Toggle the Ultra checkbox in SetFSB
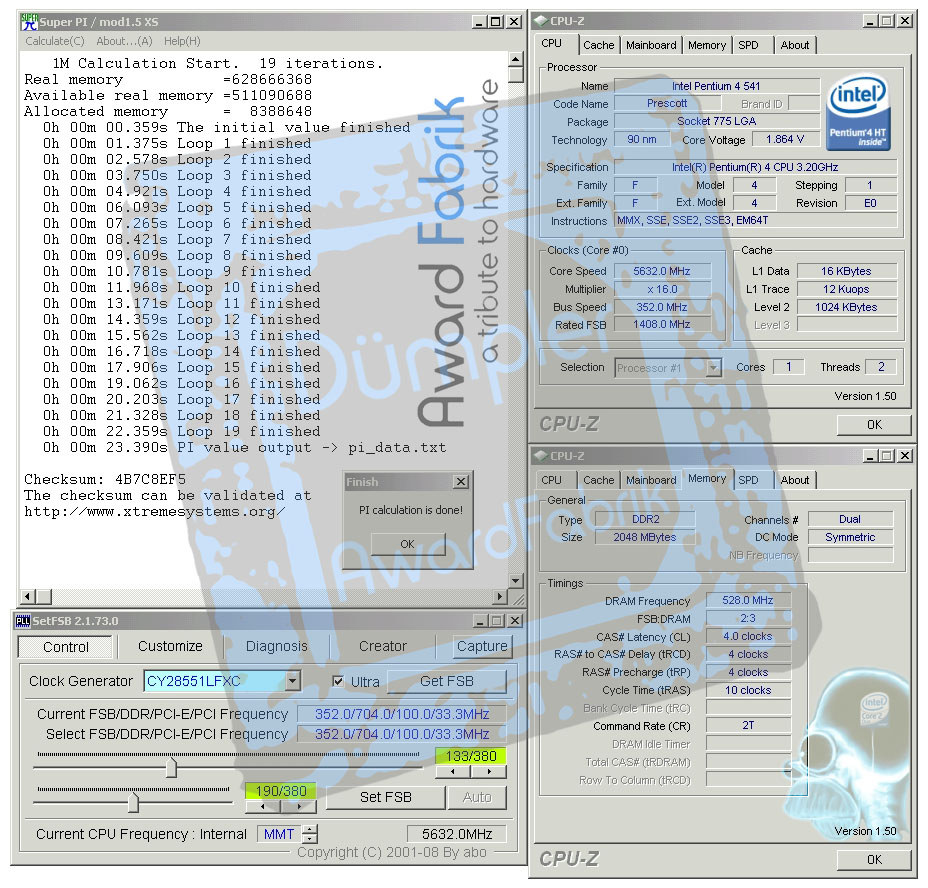Image resolution: width=928 pixels, height=888 pixels. click(338, 681)
